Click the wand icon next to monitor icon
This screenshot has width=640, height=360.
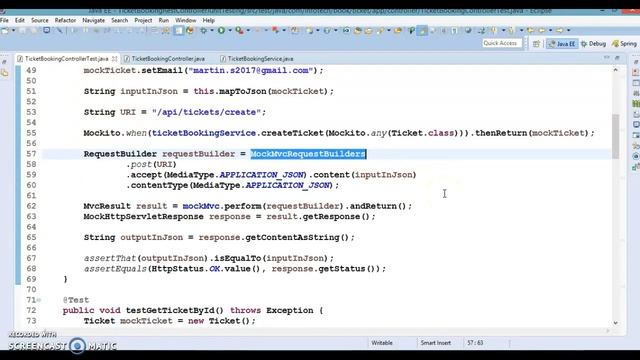point(59,30)
